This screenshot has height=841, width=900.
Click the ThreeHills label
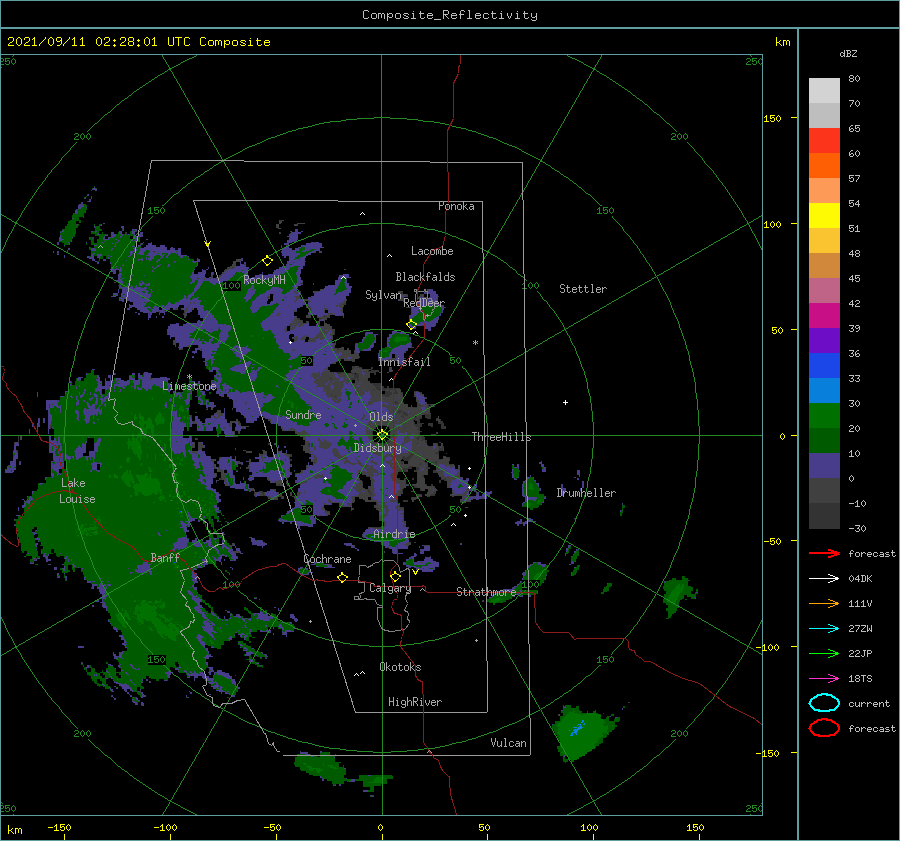click(502, 437)
